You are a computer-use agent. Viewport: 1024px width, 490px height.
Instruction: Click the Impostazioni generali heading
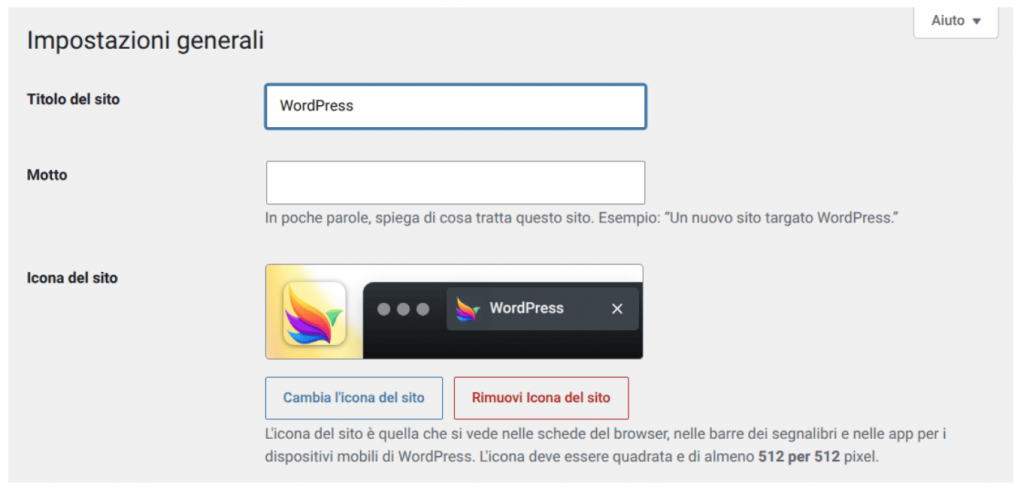tap(145, 41)
